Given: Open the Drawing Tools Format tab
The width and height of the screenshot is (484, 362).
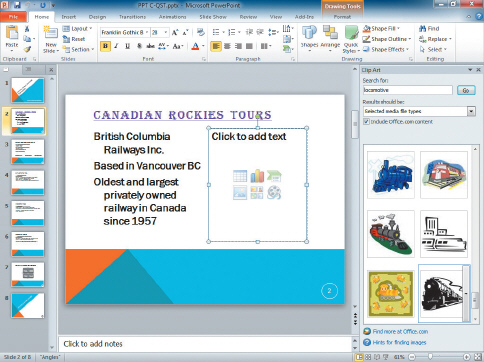Looking at the screenshot, I should [342, 17].
